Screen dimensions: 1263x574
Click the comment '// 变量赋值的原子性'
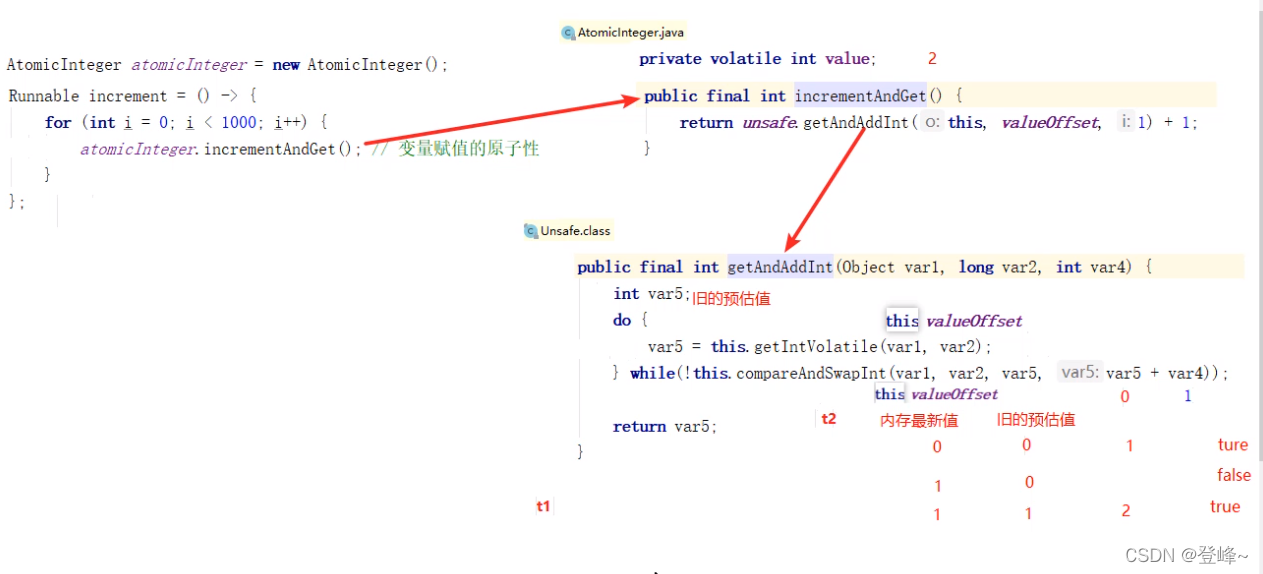click(x=454, y=149)
